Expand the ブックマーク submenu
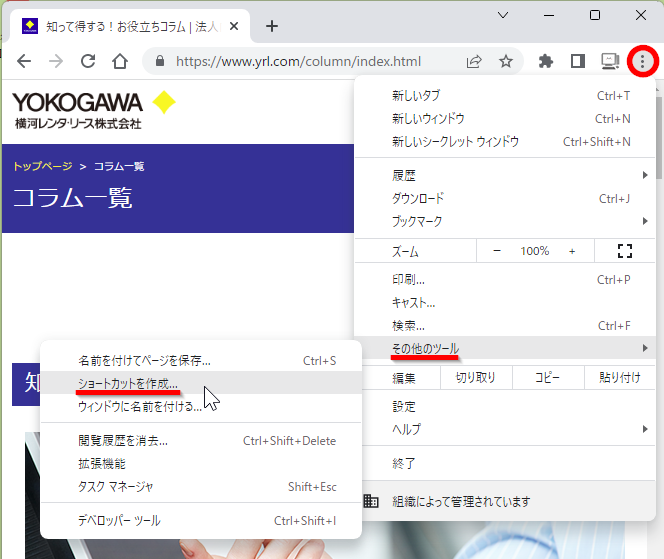 (x=505, y=221)
